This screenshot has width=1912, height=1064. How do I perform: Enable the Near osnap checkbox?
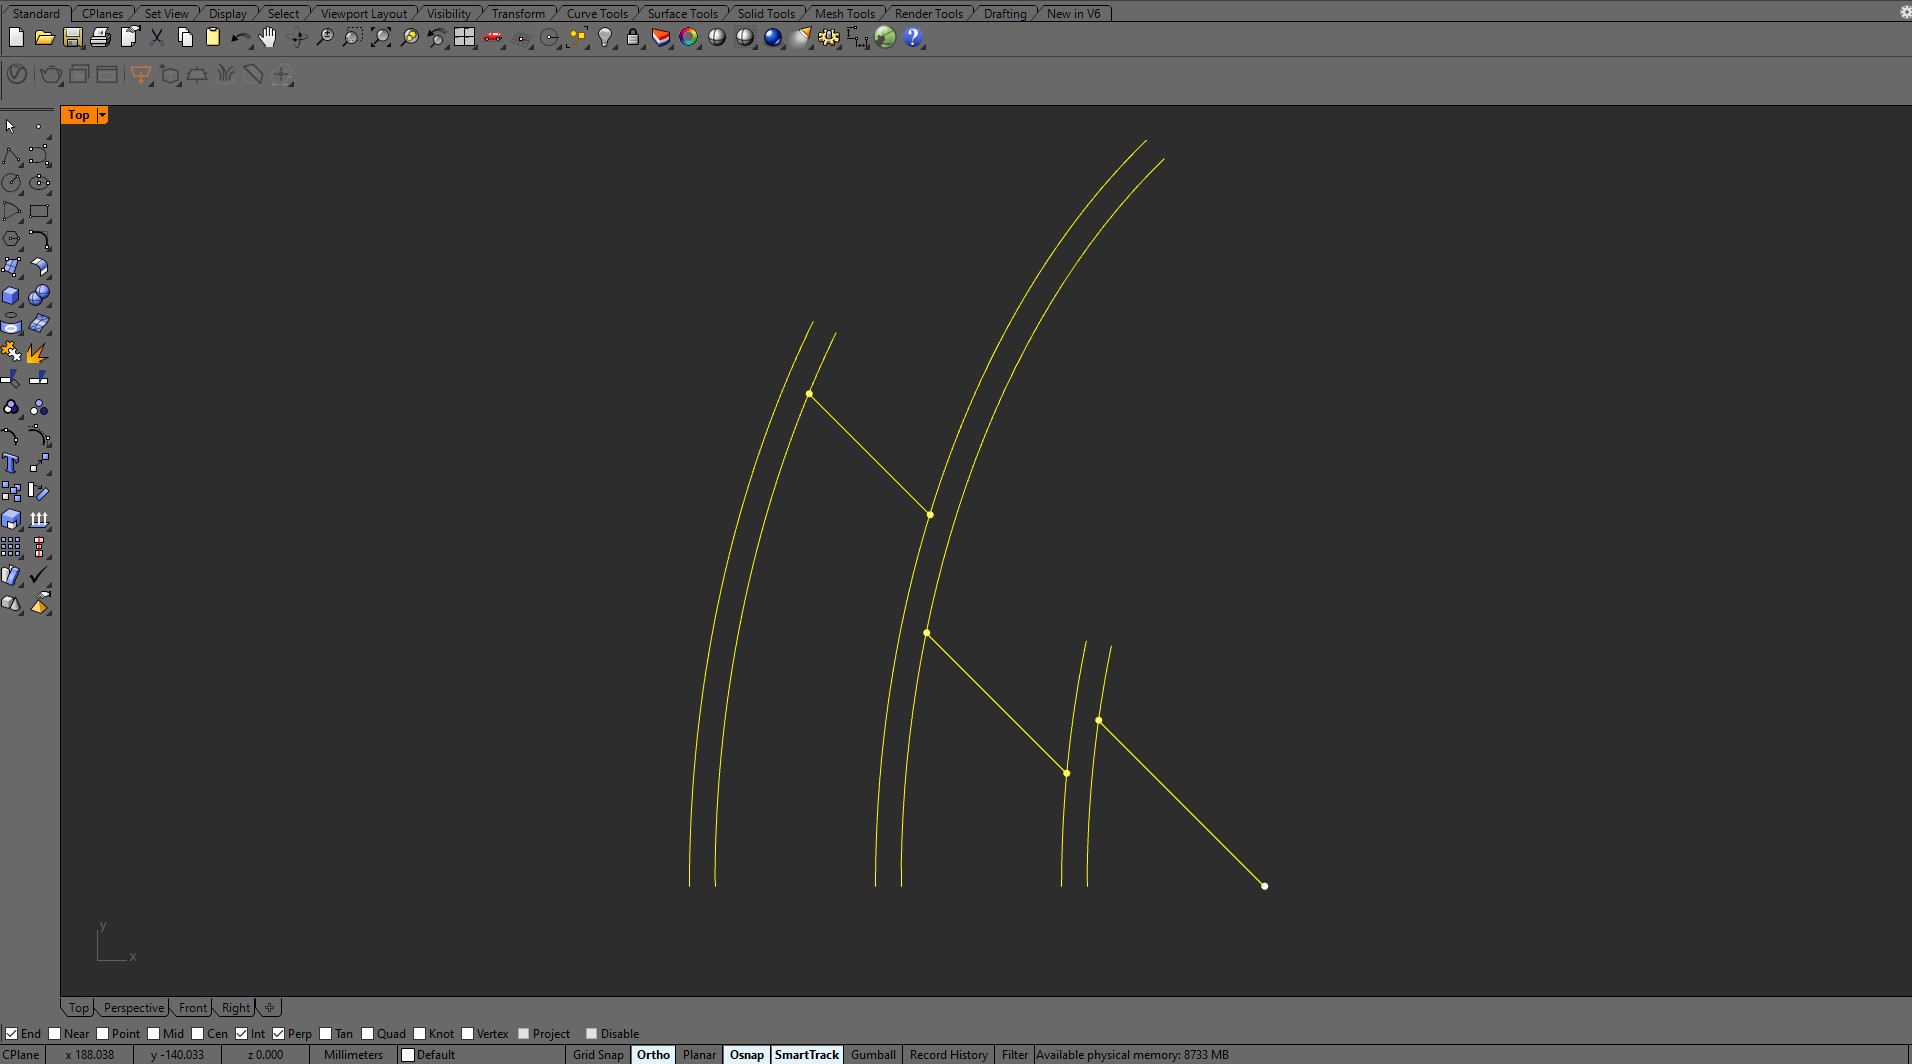55,1034
